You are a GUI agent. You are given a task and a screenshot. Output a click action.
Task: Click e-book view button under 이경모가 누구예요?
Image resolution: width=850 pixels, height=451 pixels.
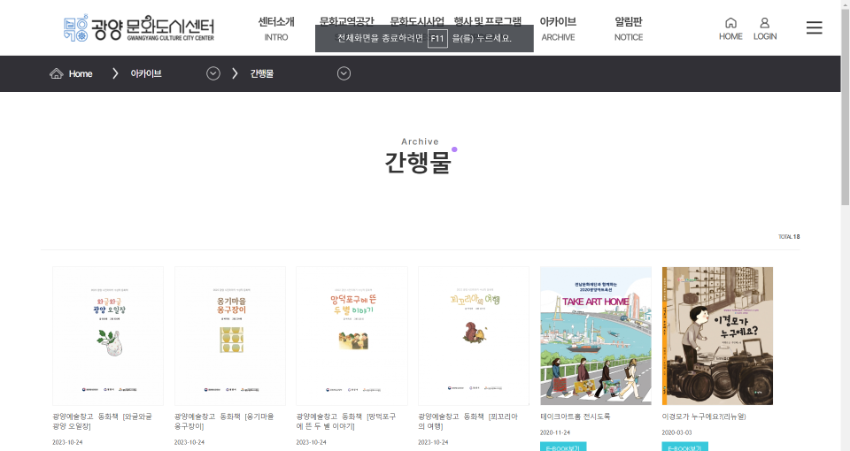click(685, 446)
